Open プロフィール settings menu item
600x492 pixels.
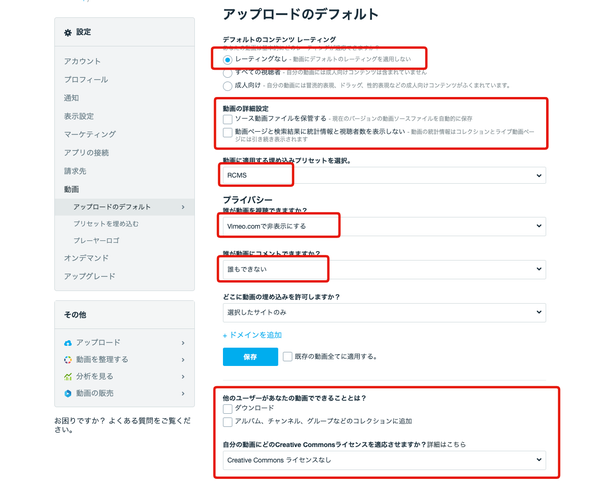[86, 80]
